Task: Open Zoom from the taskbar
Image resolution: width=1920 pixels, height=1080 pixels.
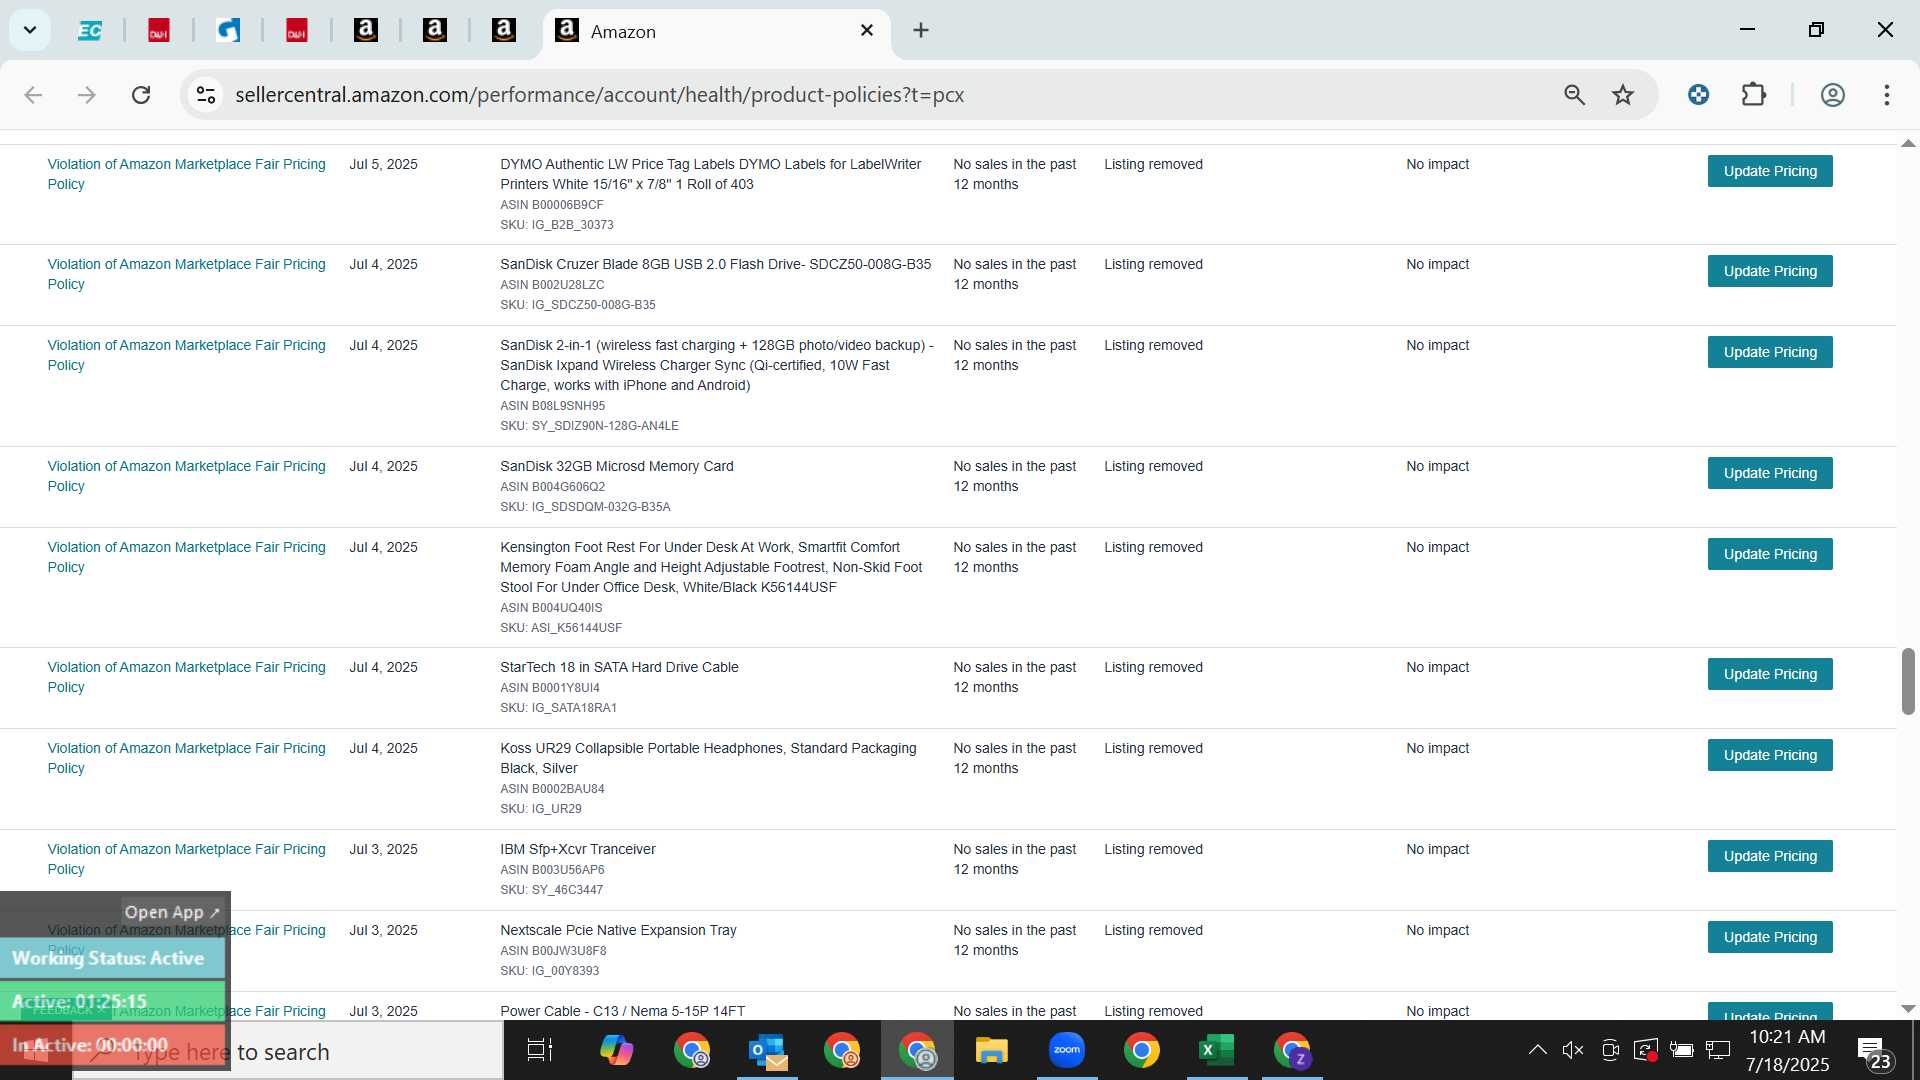Action: pyautogui.click(x=1067, y=1051)
